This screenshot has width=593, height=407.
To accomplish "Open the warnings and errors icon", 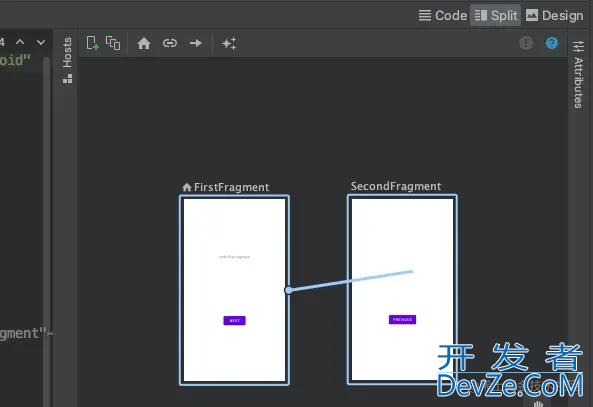I will (x=526, y=43).
